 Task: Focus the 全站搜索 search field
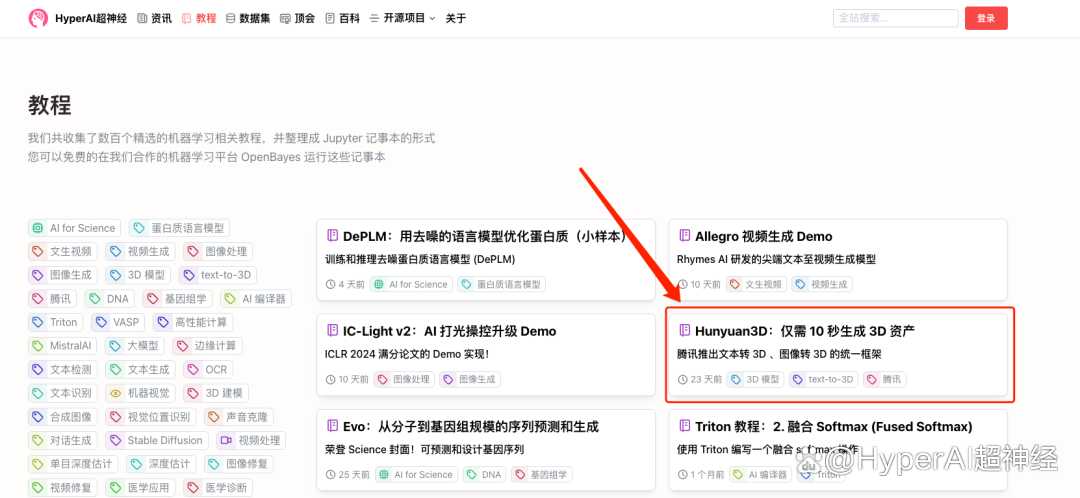(x=895, y=19)
